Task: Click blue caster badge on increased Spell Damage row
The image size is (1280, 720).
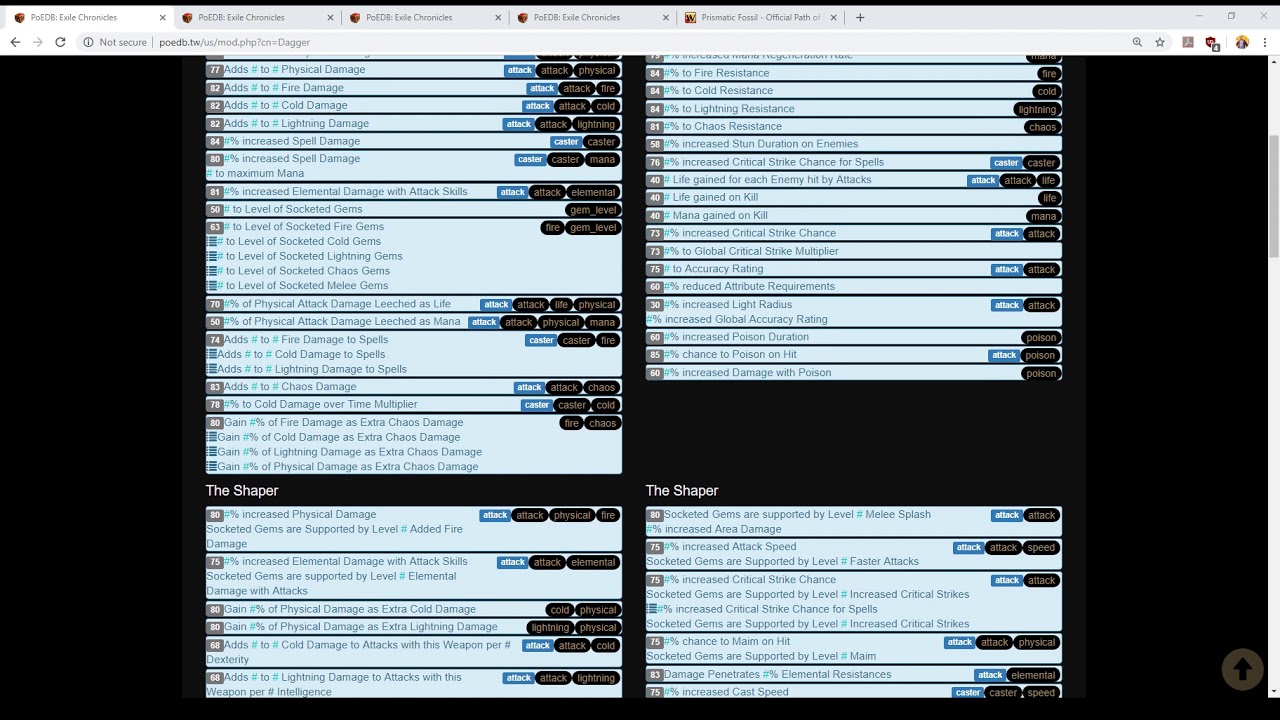Action: [x=566, y=142]
